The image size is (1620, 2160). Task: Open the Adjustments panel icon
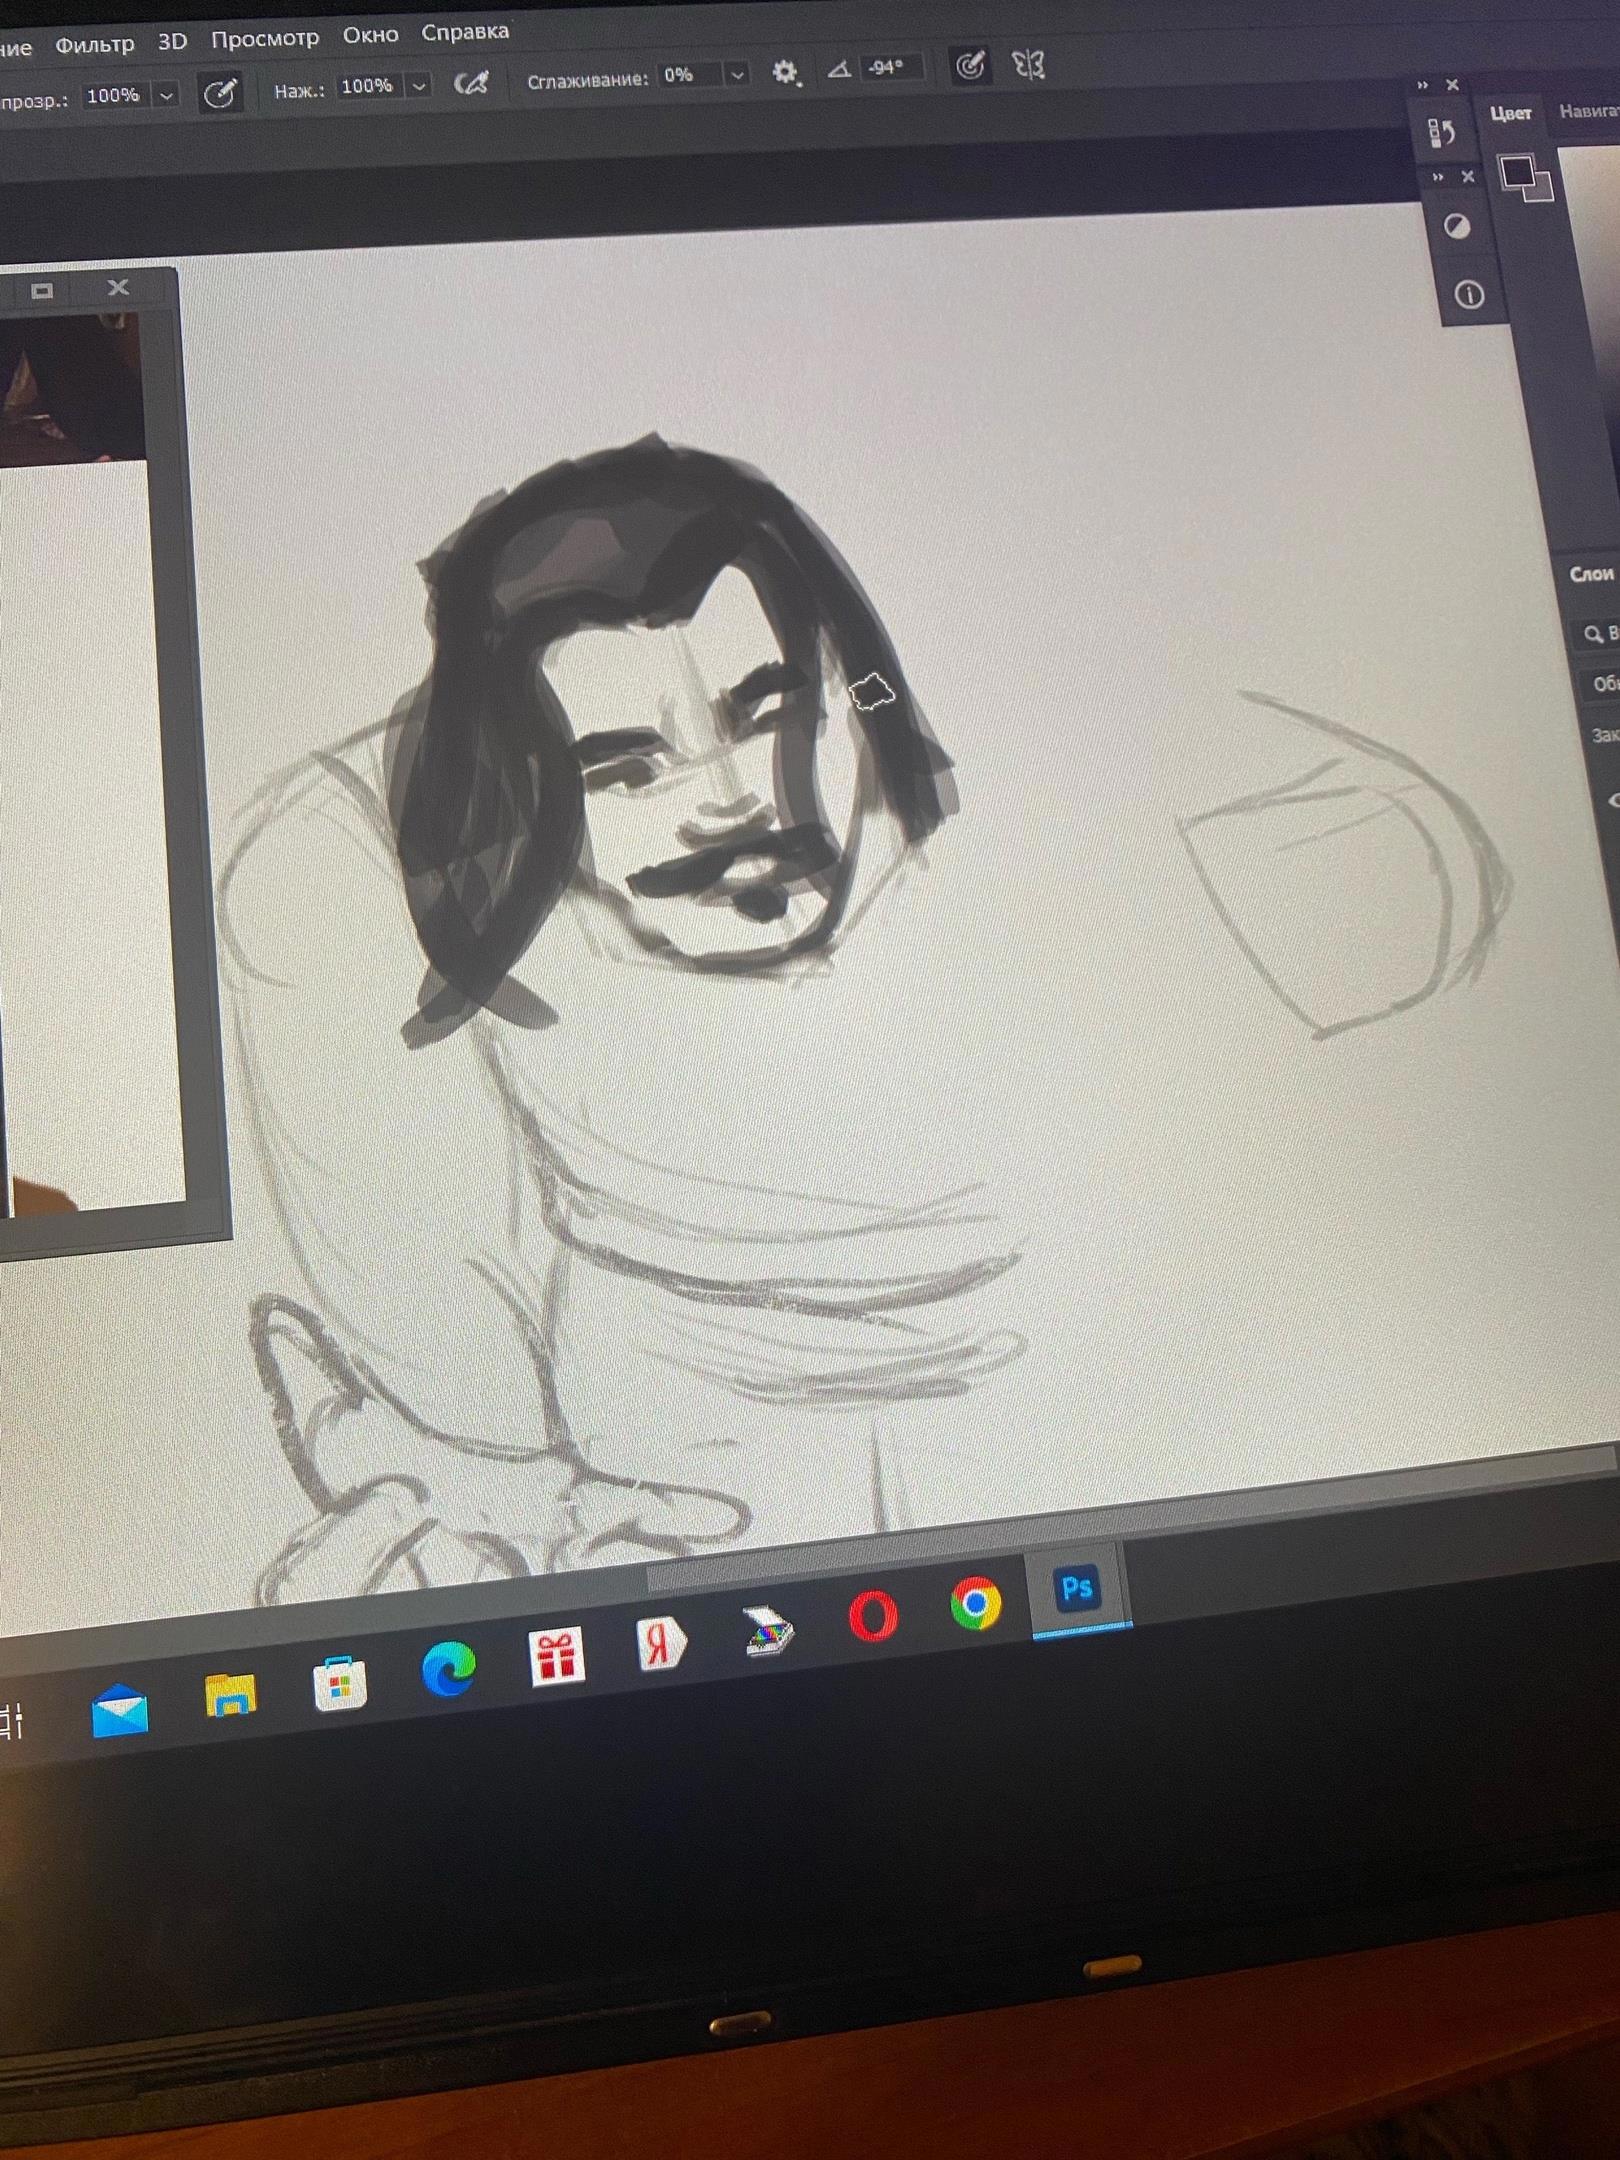1458,227
